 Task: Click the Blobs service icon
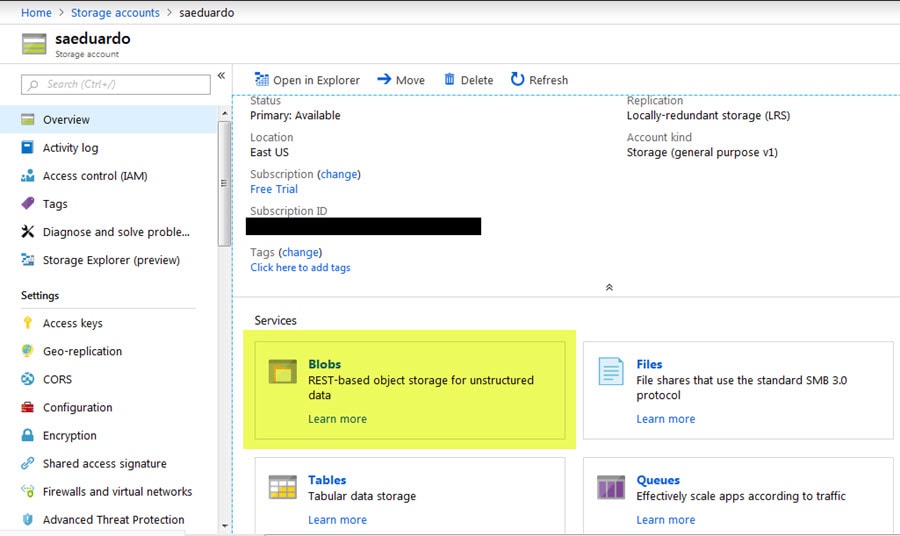283,372
